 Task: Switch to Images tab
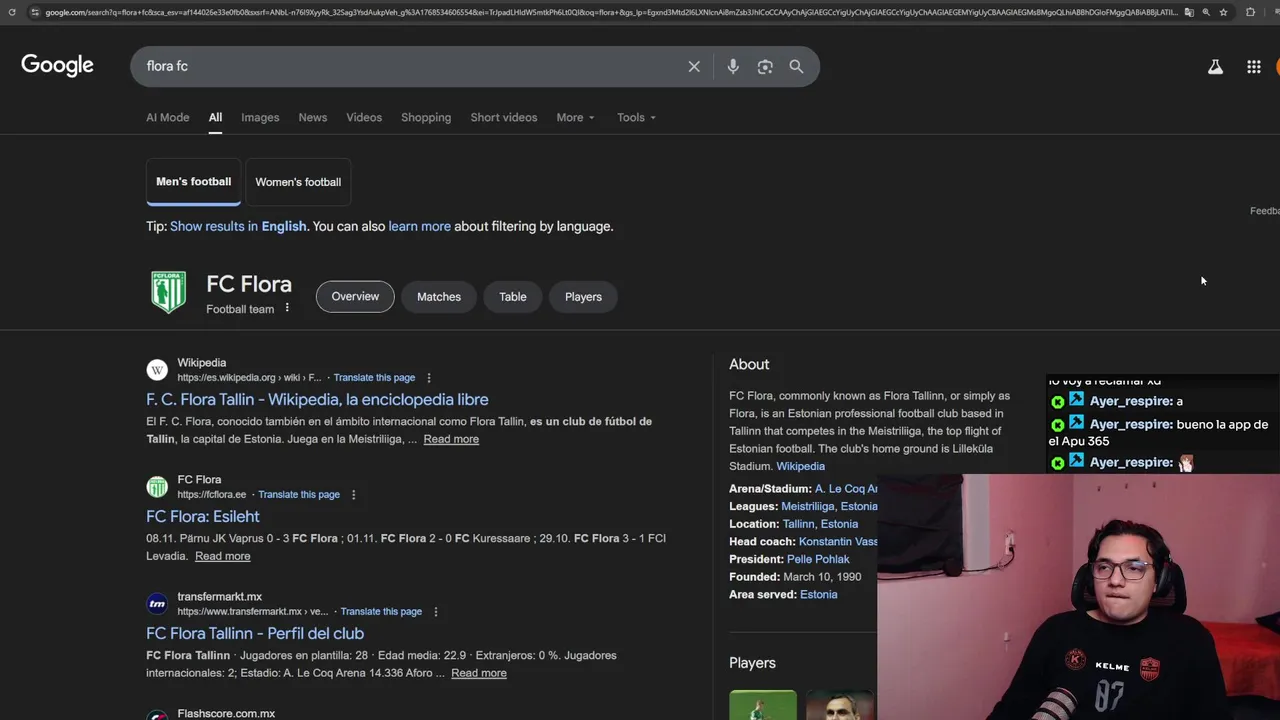coord(260,118)
